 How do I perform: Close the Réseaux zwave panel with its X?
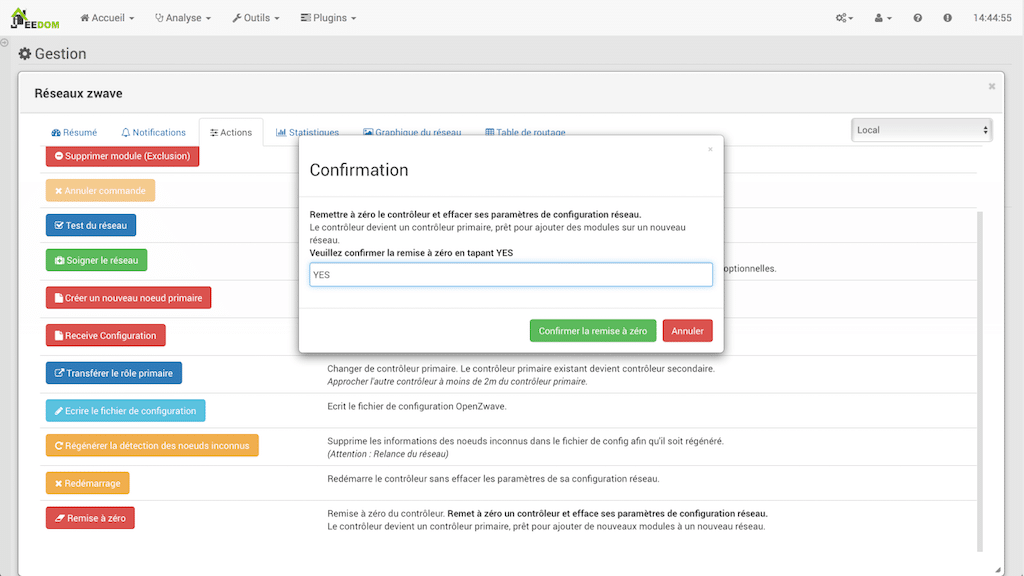pyautogui.click(x=991, y=87)
